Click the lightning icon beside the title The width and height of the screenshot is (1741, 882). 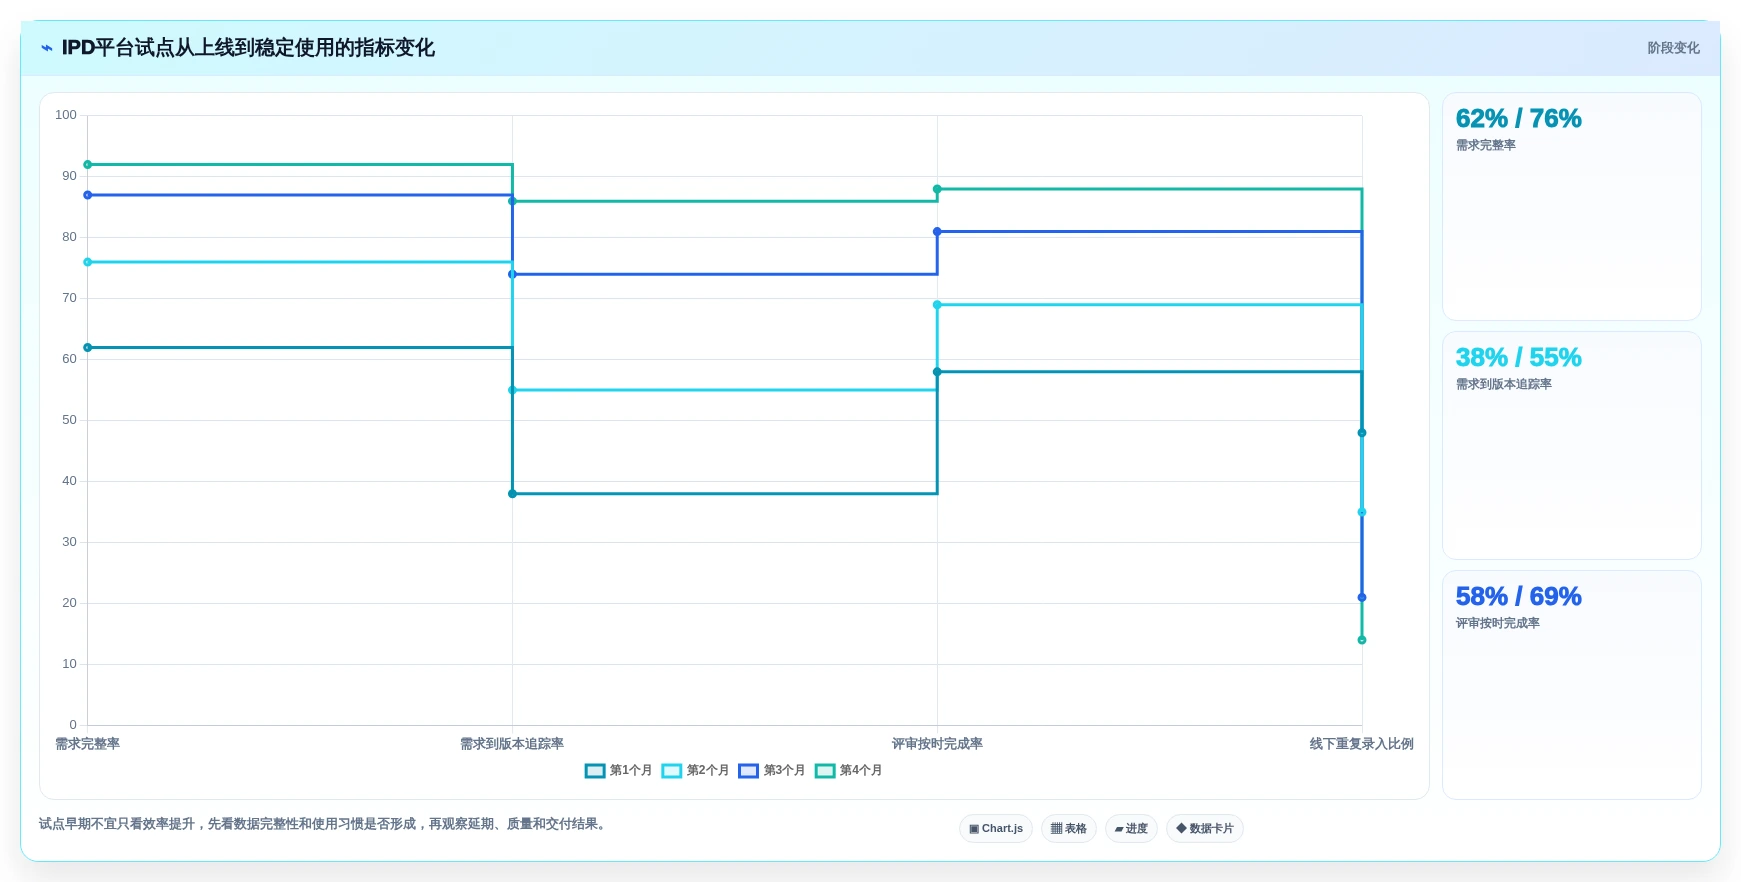click(x=46, y=48)
